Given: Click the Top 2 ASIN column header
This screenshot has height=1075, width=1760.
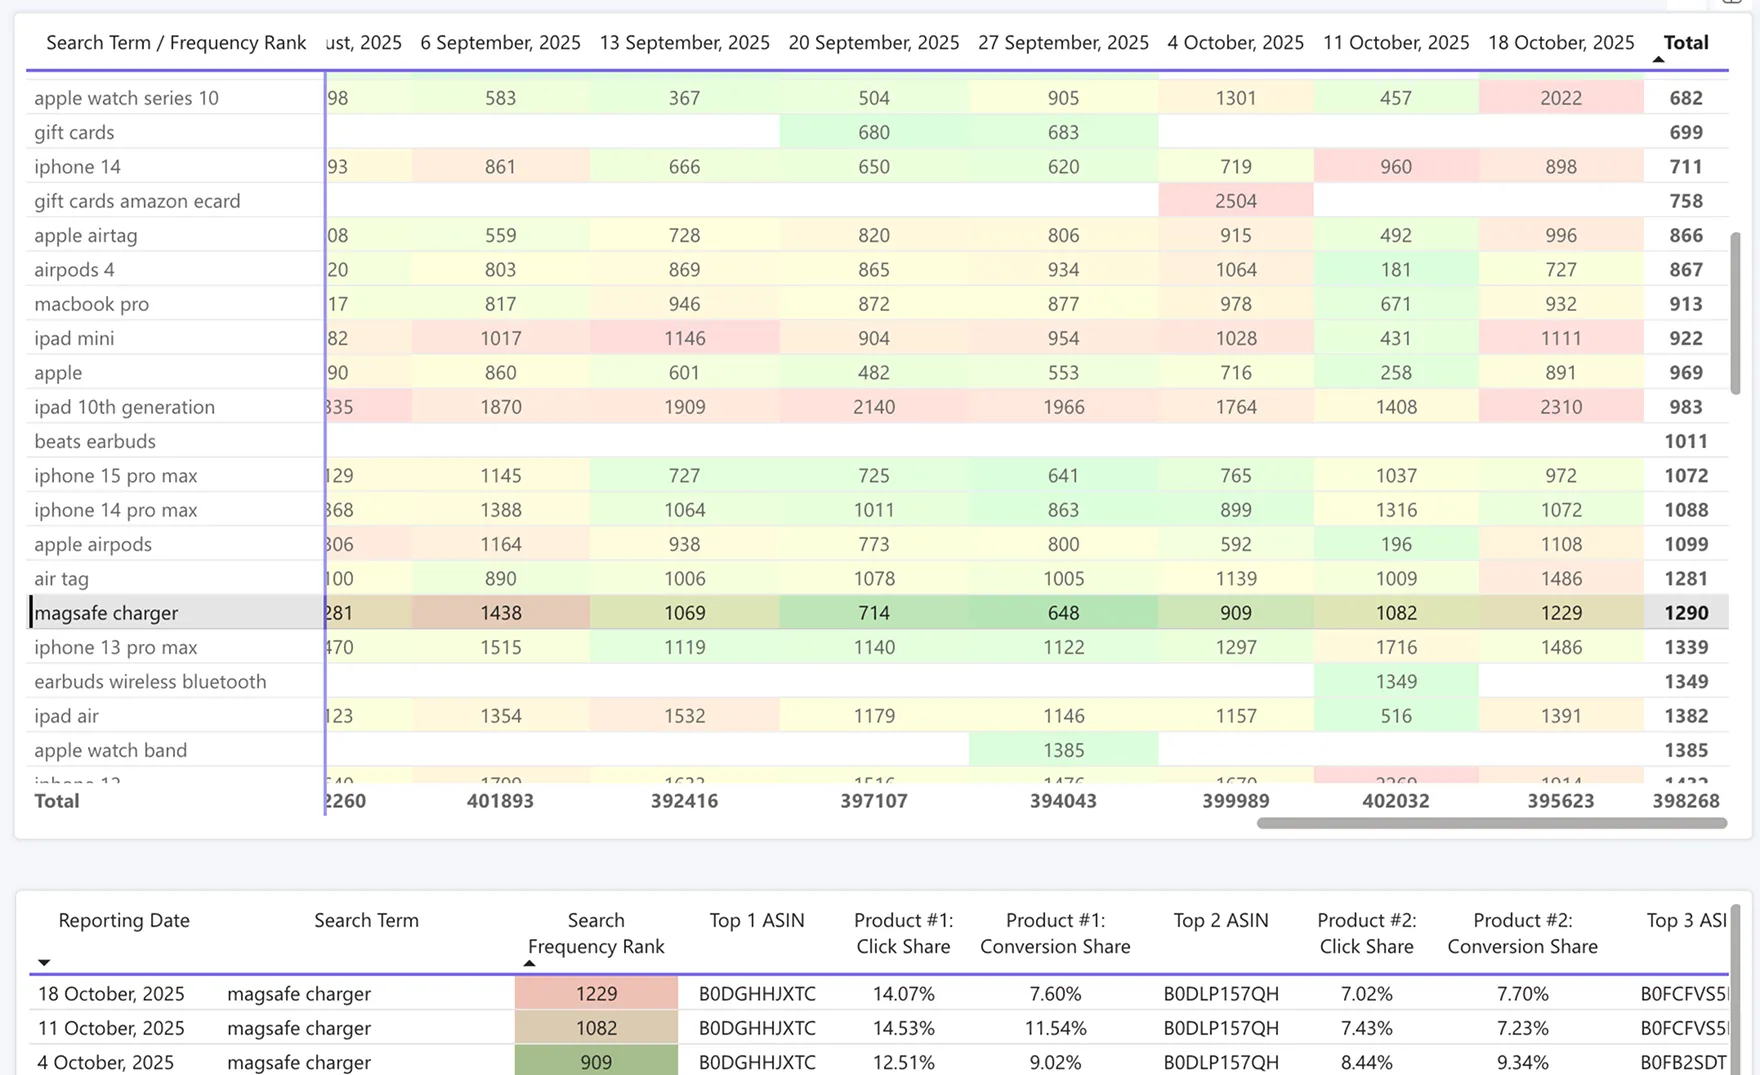Looking at the screenshot, I should 1221,920.
